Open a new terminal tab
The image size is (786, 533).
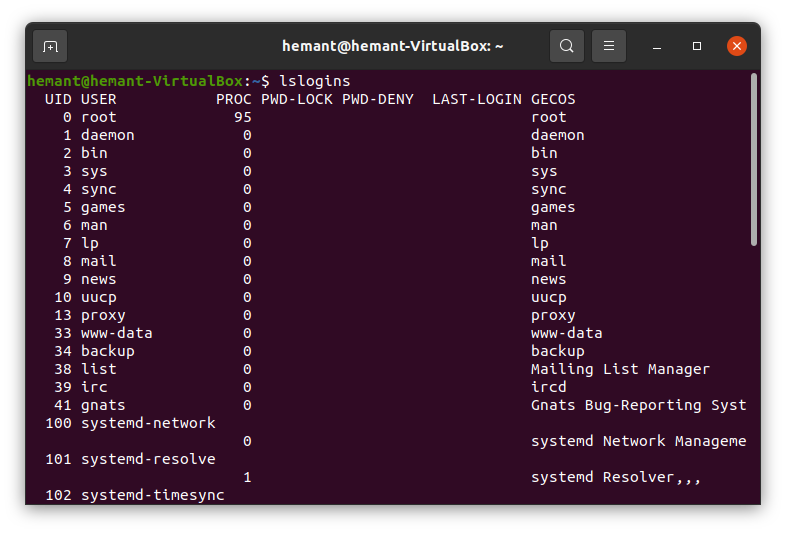(50, 46)
